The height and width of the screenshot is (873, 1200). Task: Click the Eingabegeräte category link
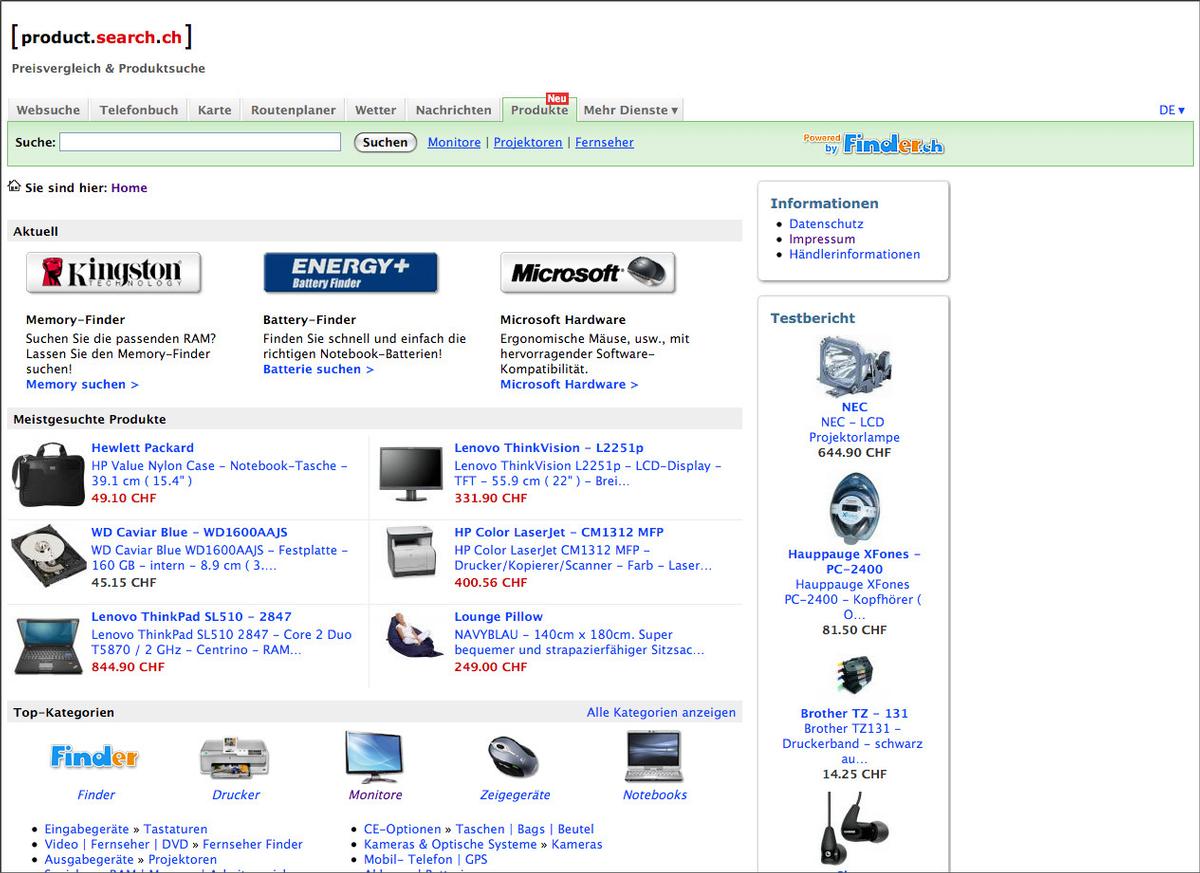point(86,829)
